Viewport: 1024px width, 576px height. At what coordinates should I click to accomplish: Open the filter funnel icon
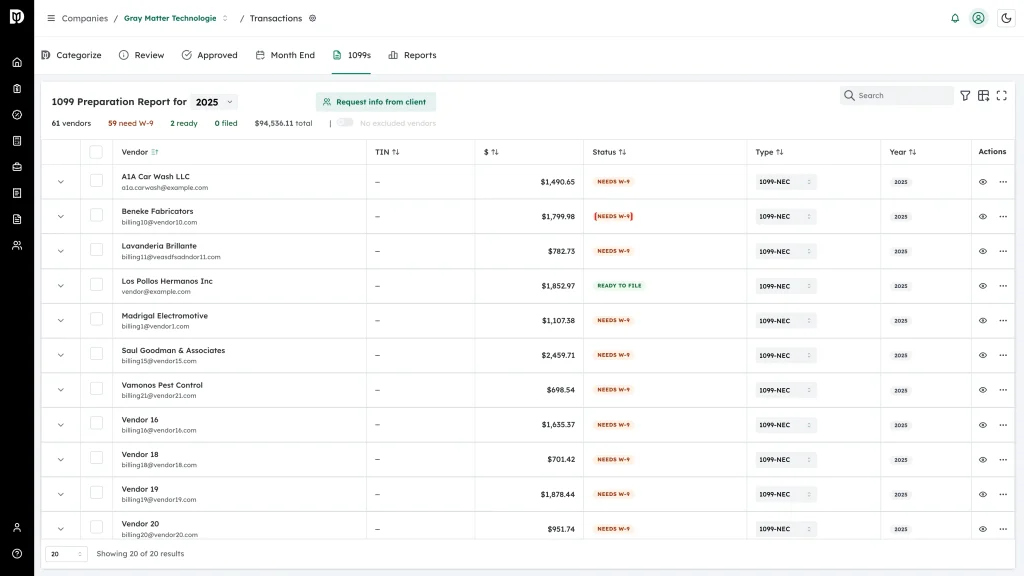coord(965,95)
